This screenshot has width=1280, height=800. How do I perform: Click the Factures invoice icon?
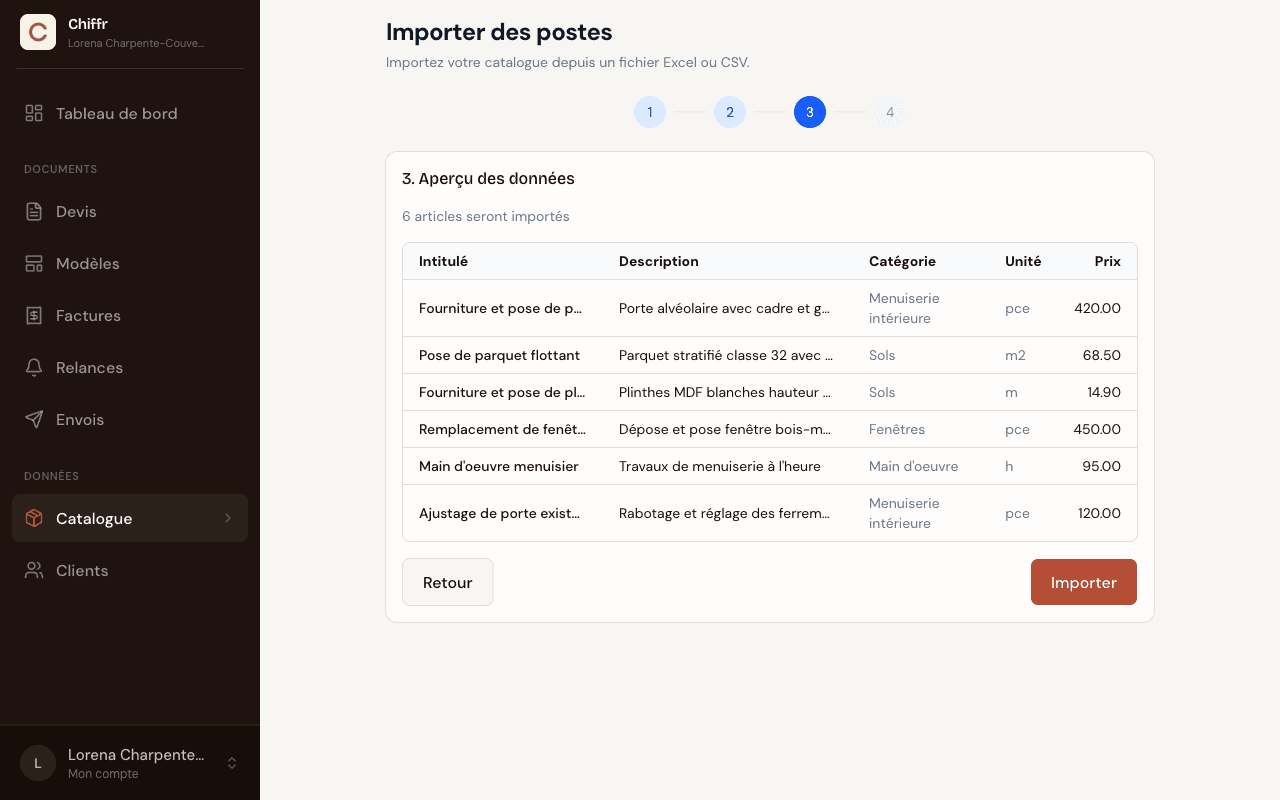click(34, 315)
